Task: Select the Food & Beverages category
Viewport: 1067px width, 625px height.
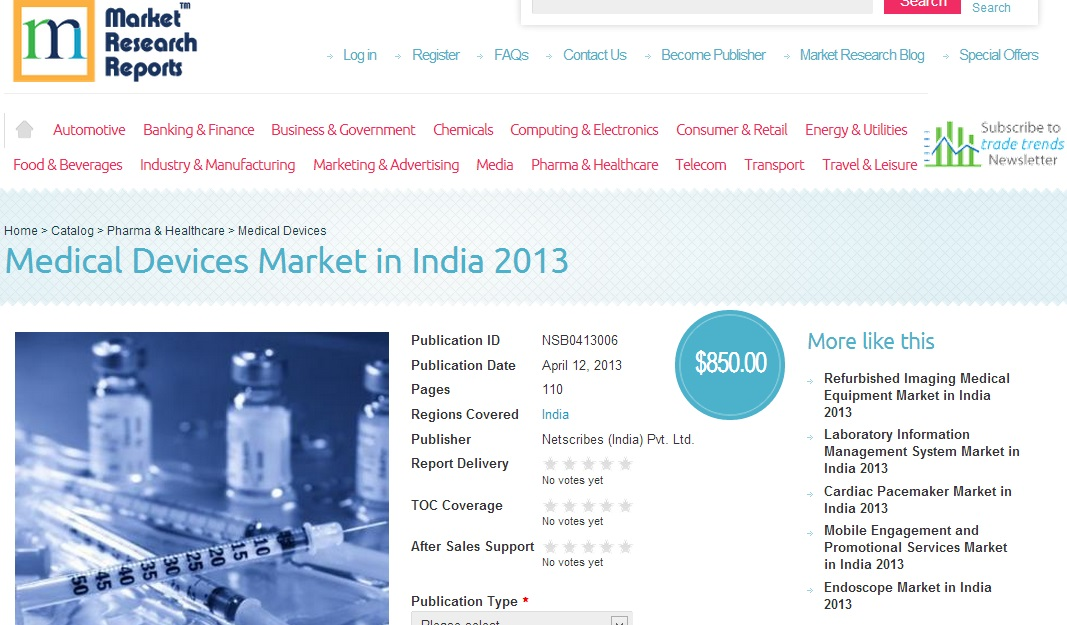Action: [x=68, y=165]
